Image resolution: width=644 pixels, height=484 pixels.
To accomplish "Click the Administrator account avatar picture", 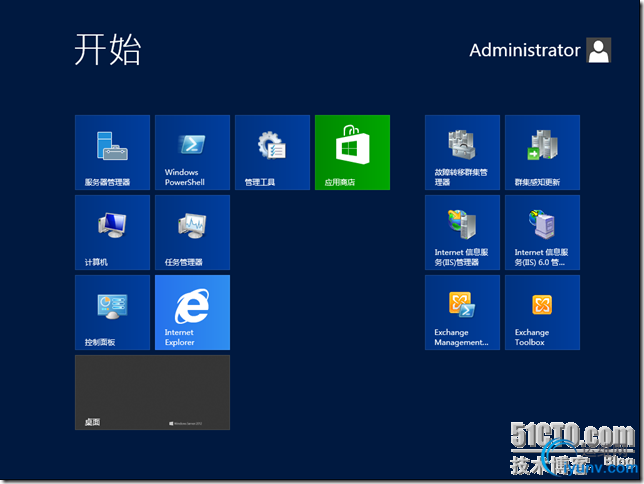I will point(599,50).
